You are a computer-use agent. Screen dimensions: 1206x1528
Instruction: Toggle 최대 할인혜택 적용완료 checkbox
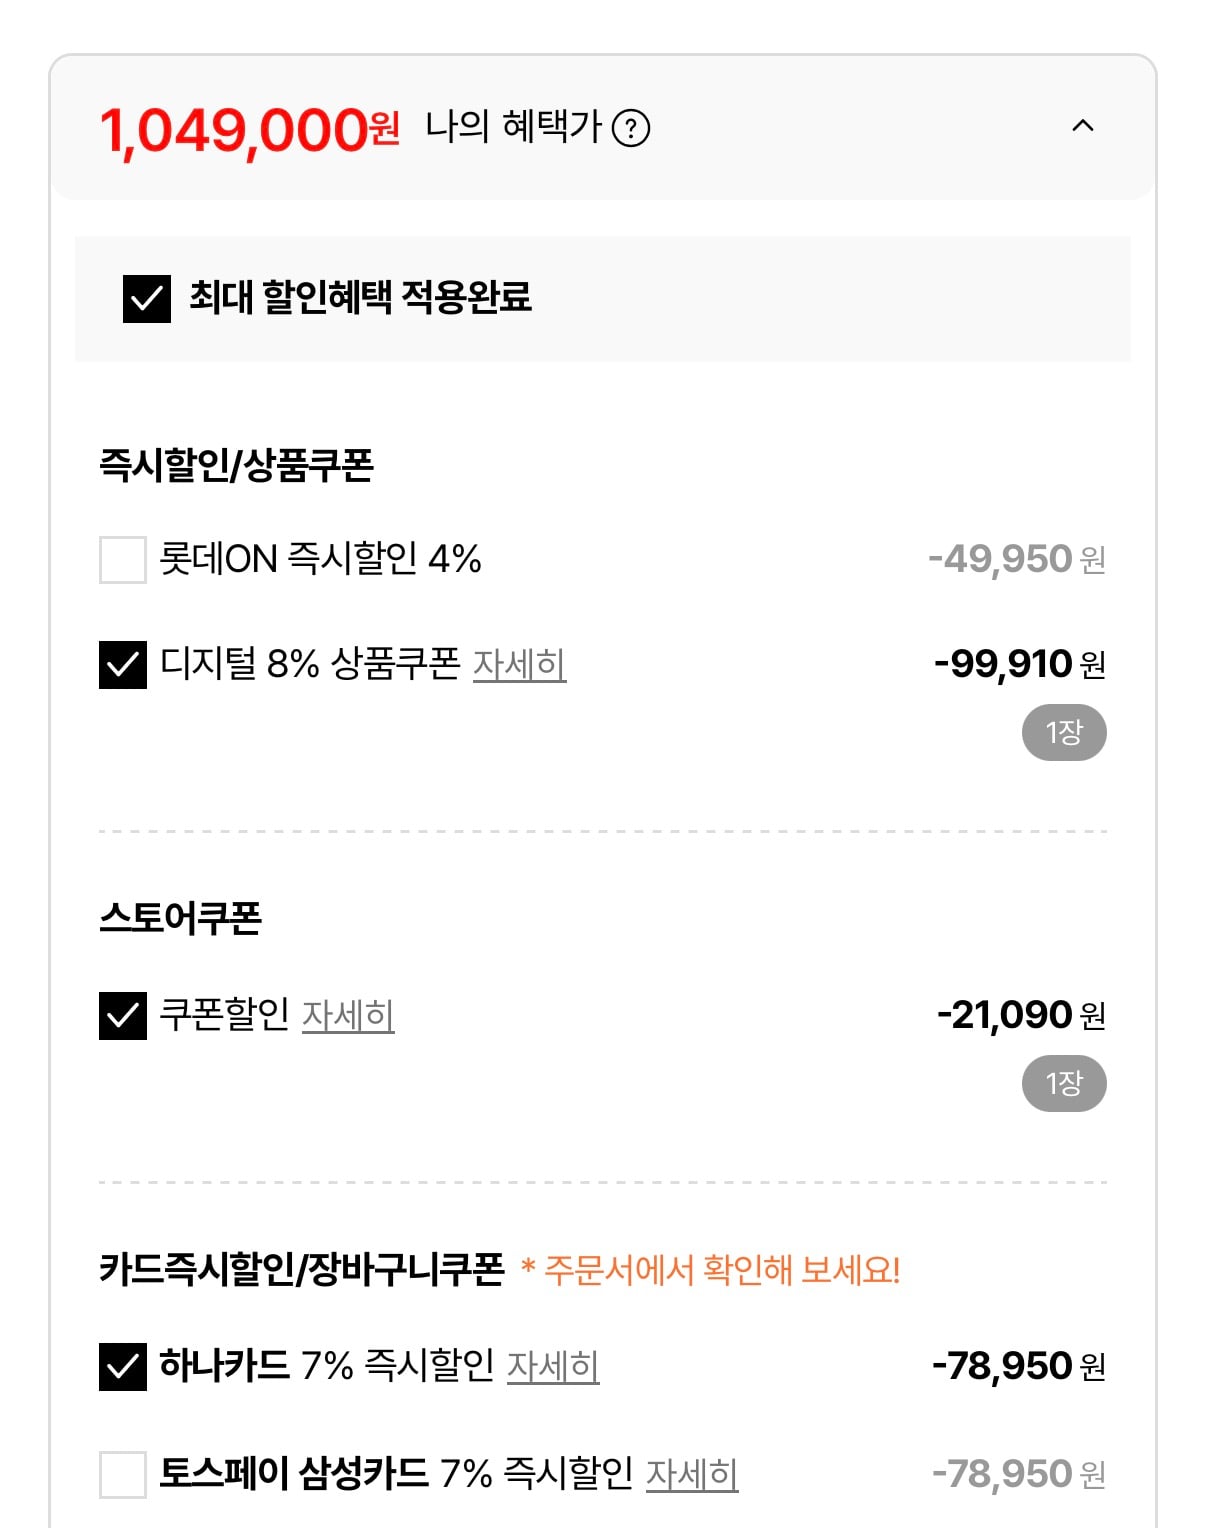click(x=147, y=298)
